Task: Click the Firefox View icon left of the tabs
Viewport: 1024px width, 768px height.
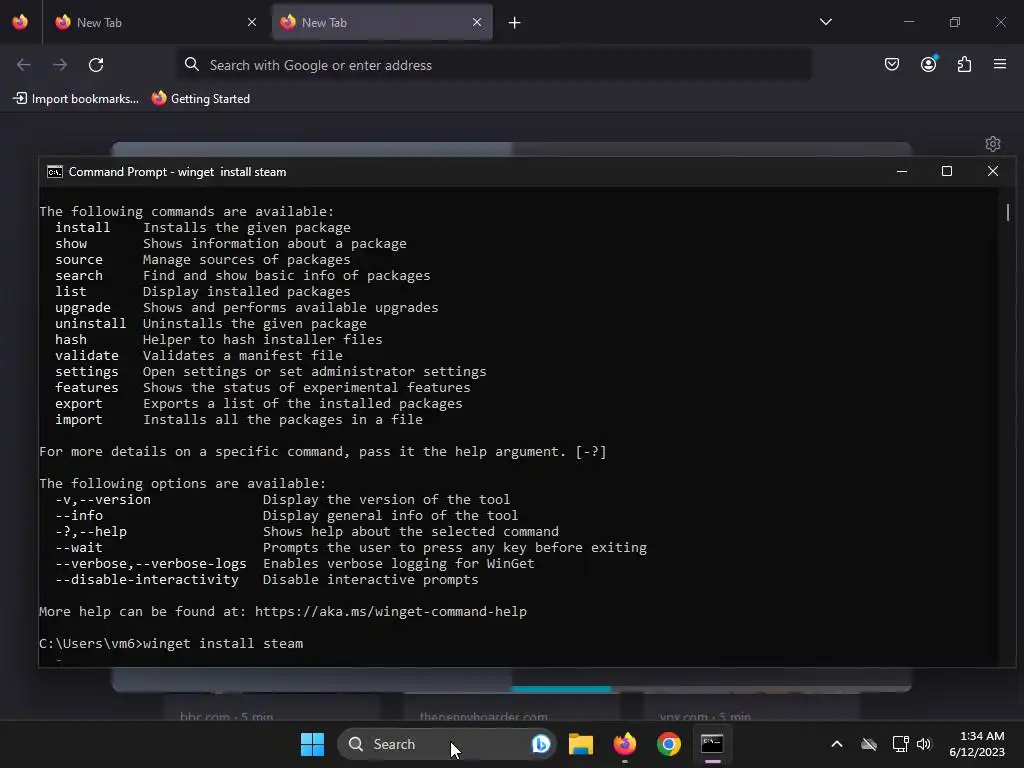Action: [x=20, y=22]
